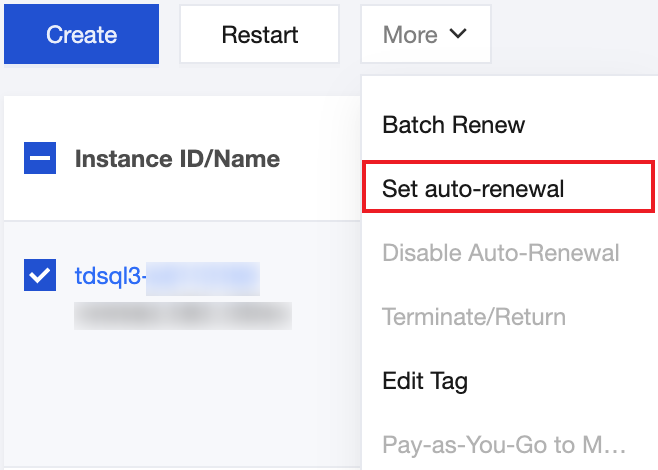This screenshot has height=470, width=658.
Task: Click the white checkmark icon beside tdsql3
Action: pos(40,275)
